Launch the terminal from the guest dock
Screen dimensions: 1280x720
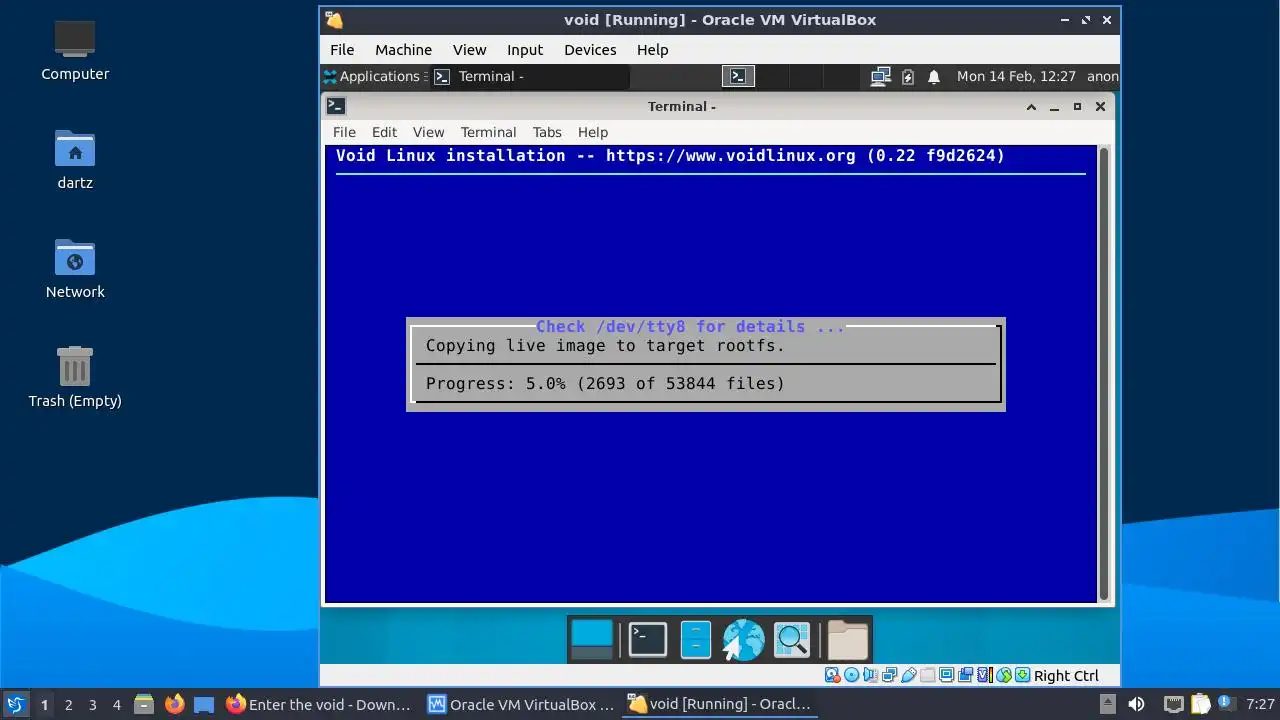pyautogui.click(x=647, y=640)
